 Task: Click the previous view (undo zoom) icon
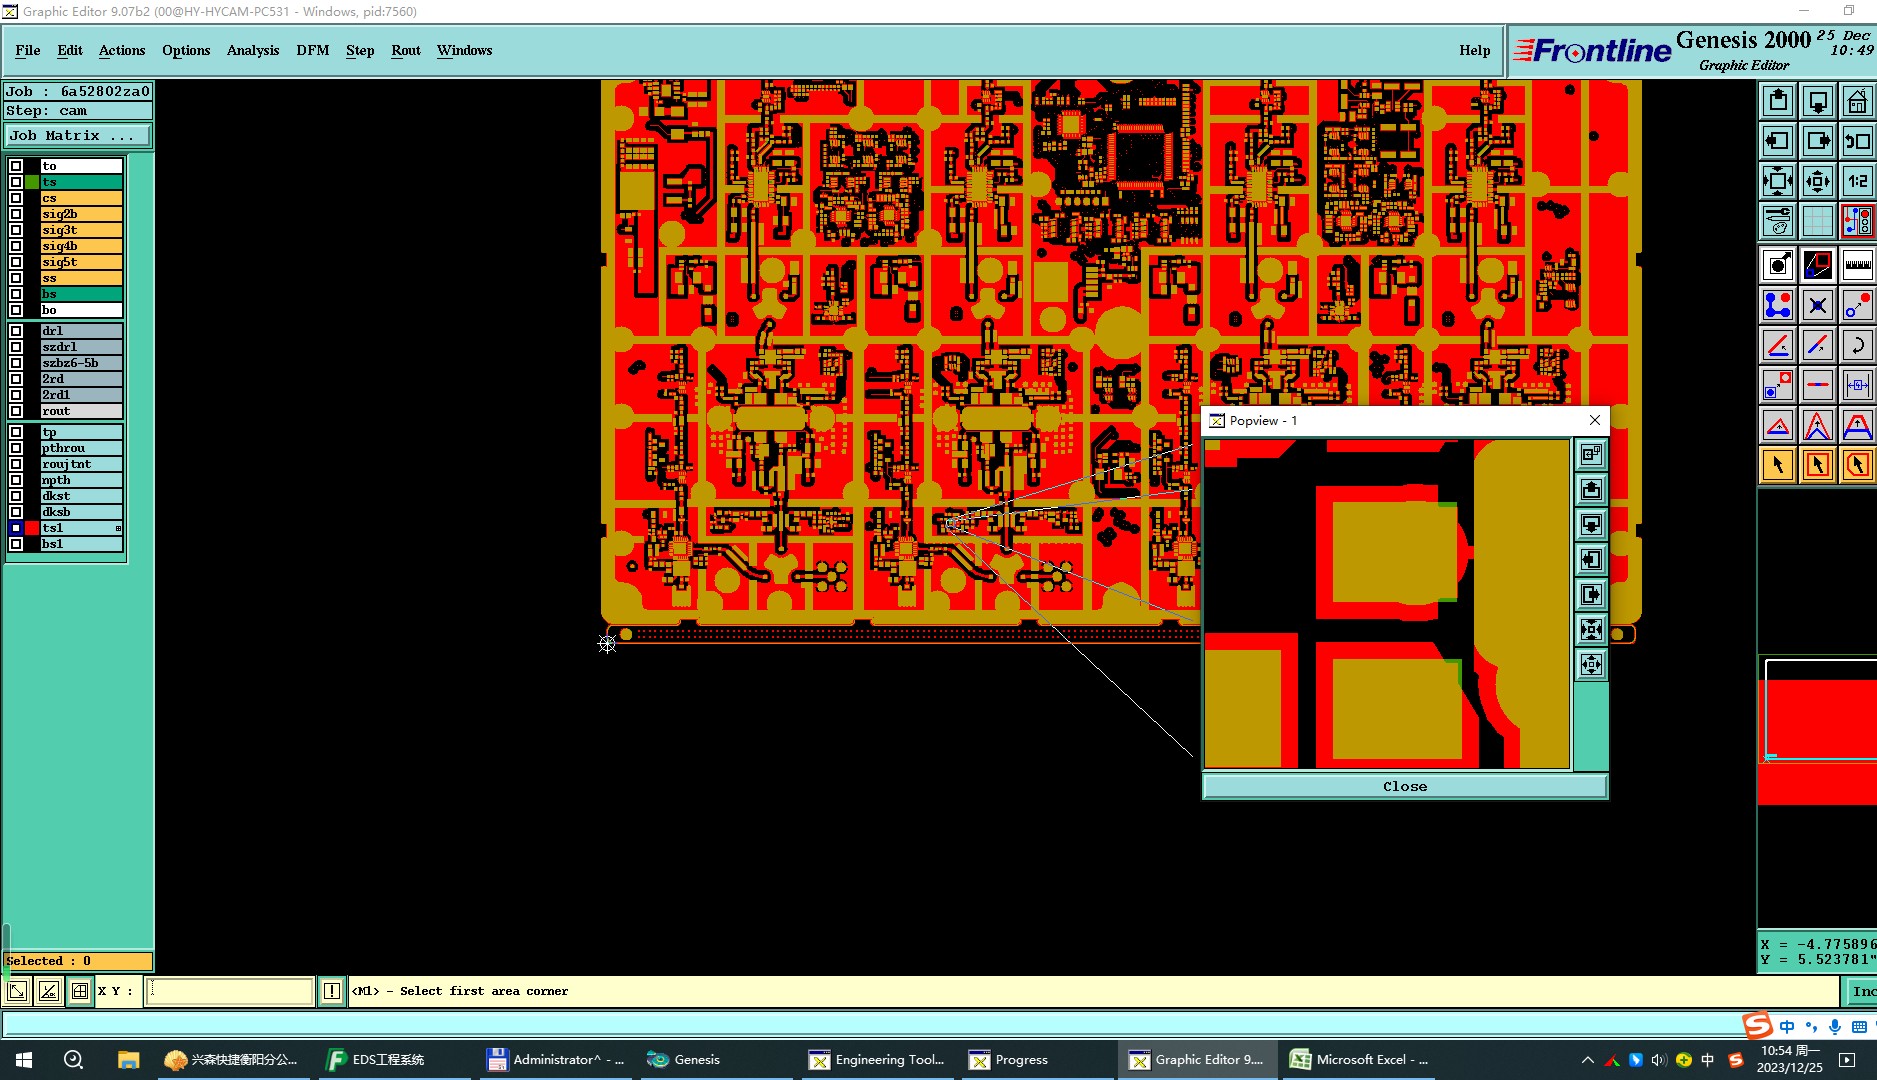1857,141
